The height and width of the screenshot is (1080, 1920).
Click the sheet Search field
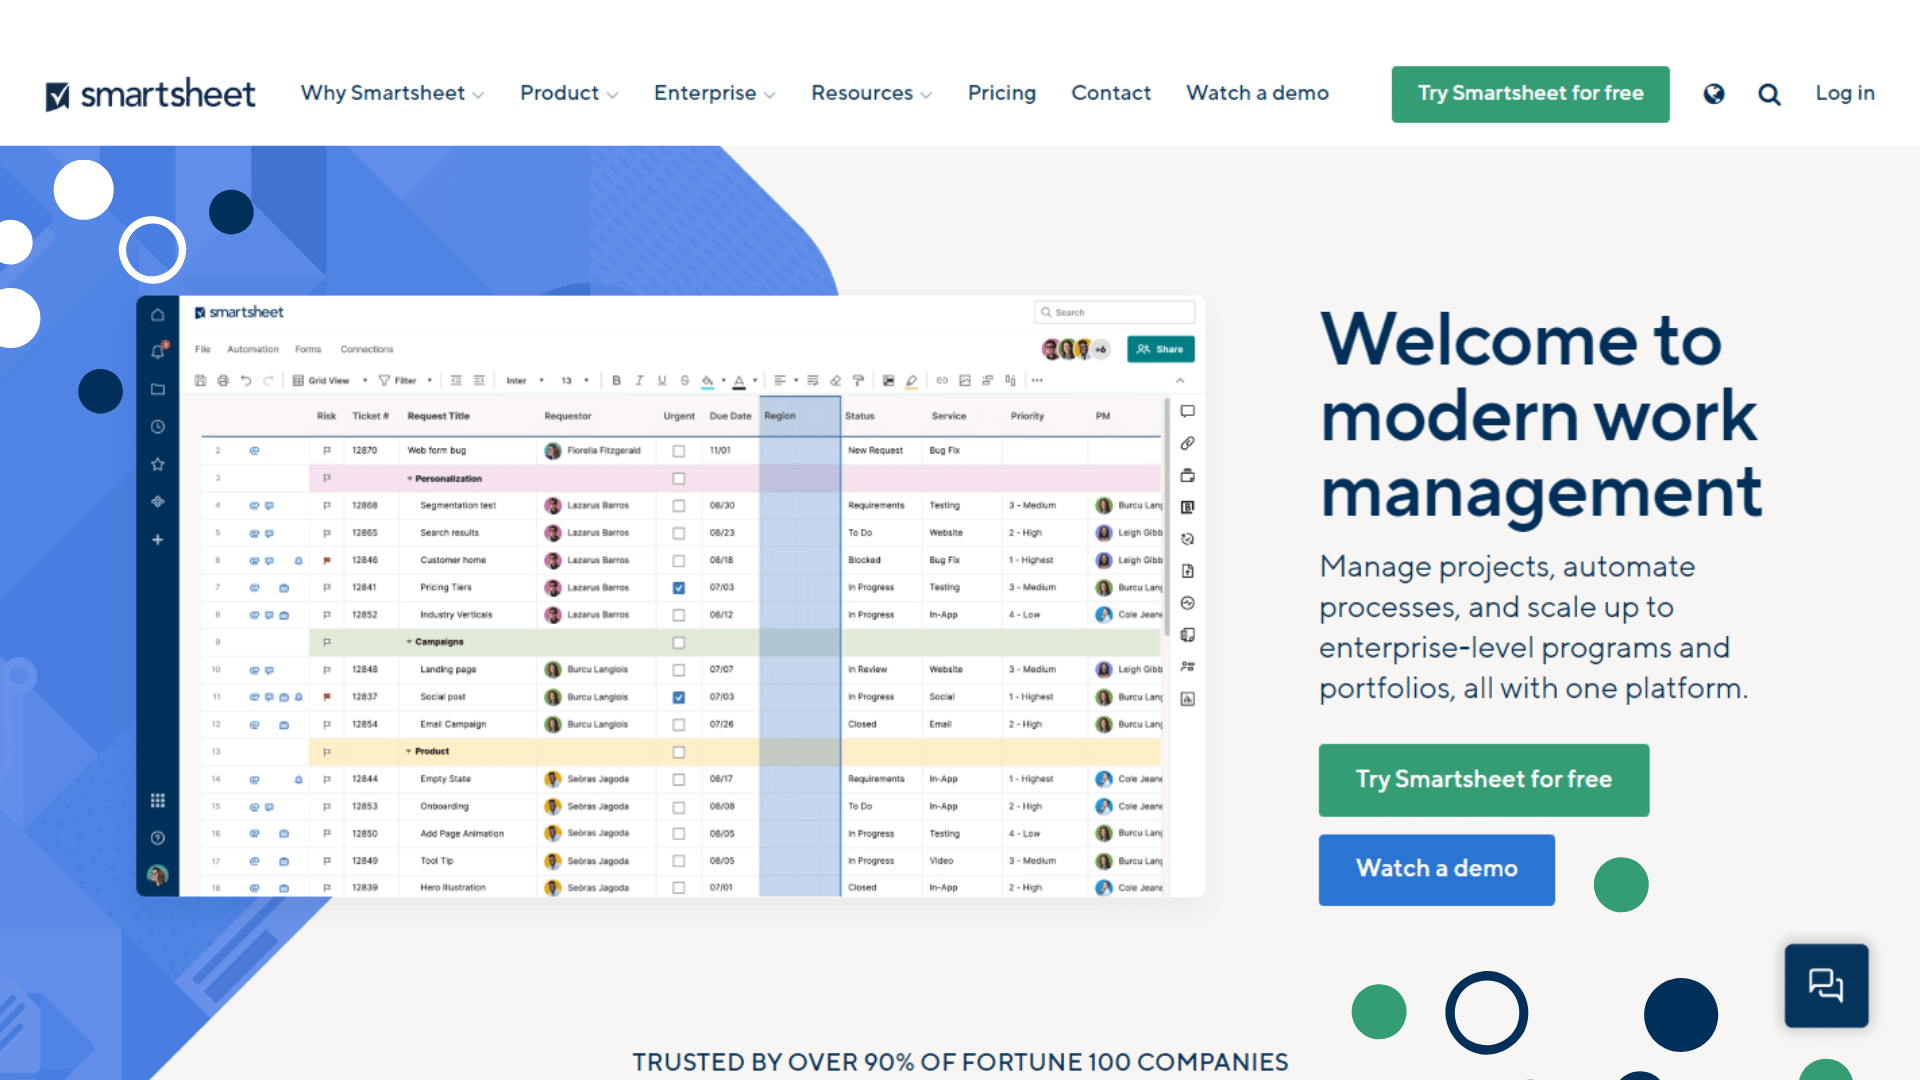[1114, 312]
